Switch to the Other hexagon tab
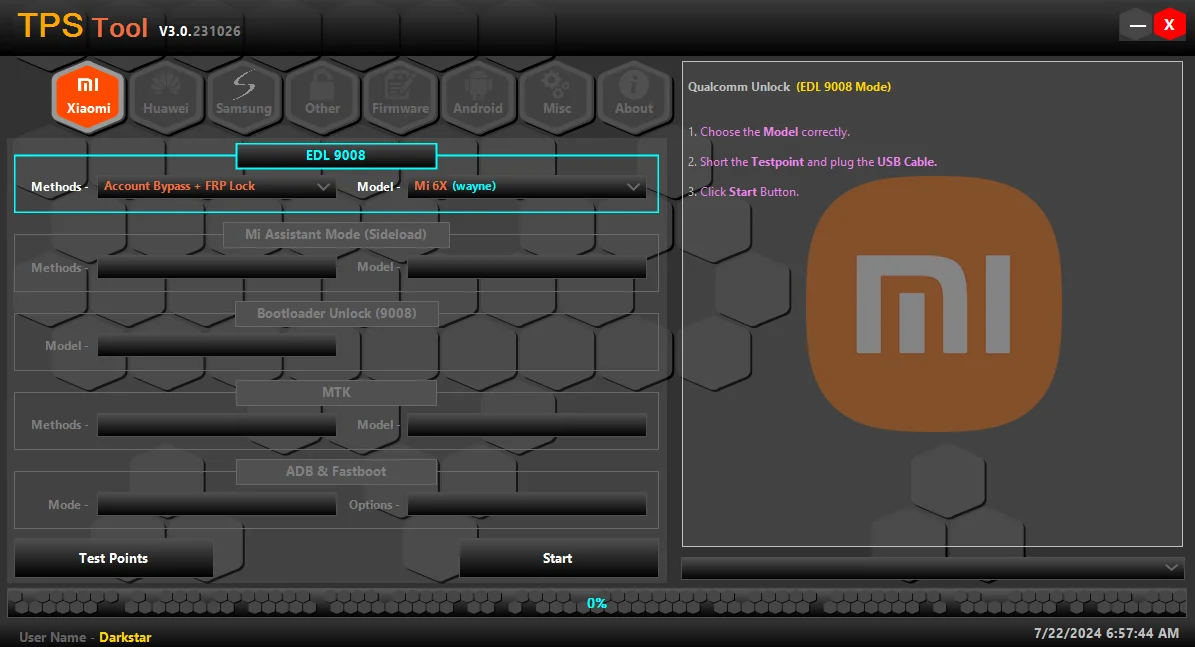1195x647 pixels. 322,97
